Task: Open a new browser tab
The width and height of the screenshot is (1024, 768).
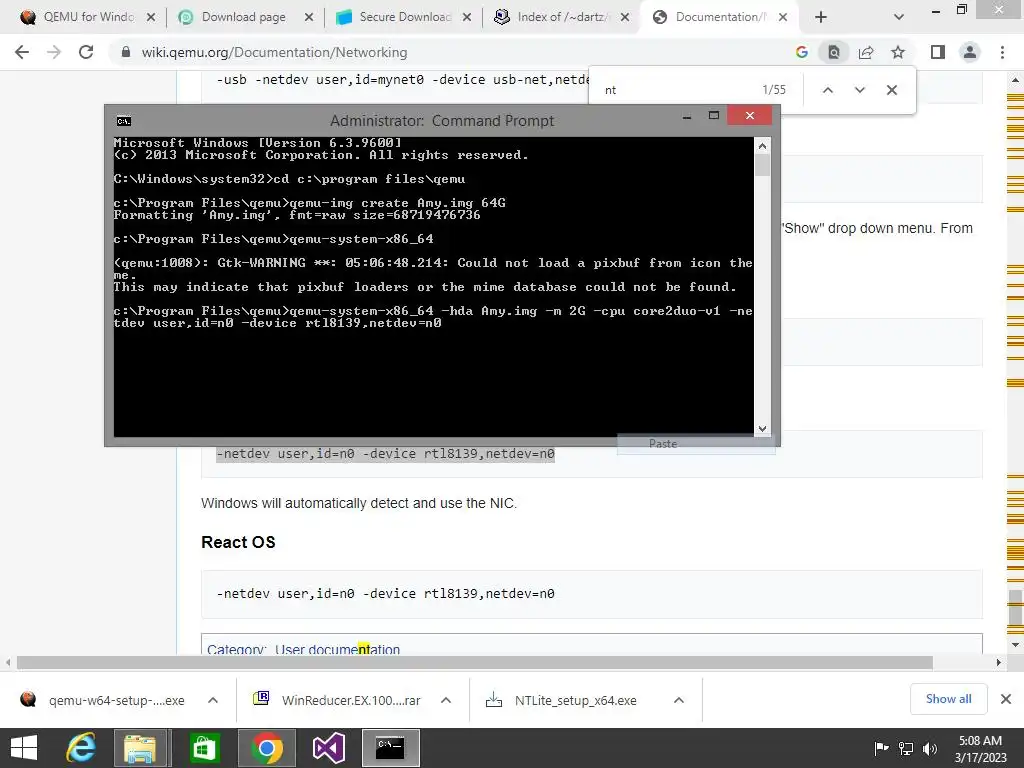Action: point(821,18)
